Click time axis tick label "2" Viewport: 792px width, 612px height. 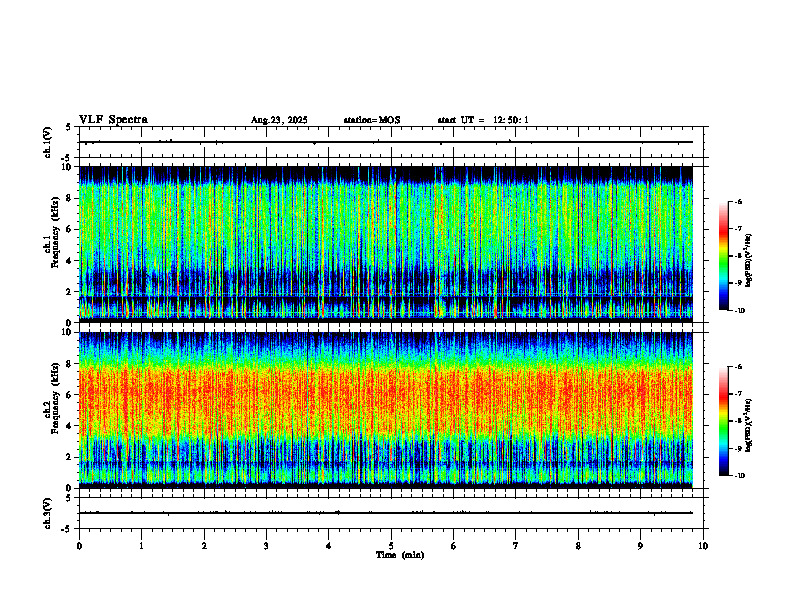[204, 546]
